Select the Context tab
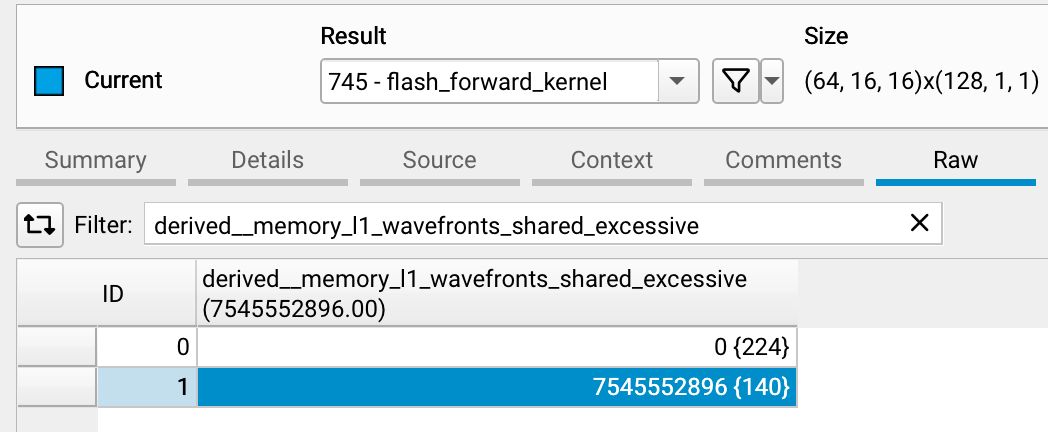Image resolution: width=1048 pixels, height=432 pixels. [611, 160]
